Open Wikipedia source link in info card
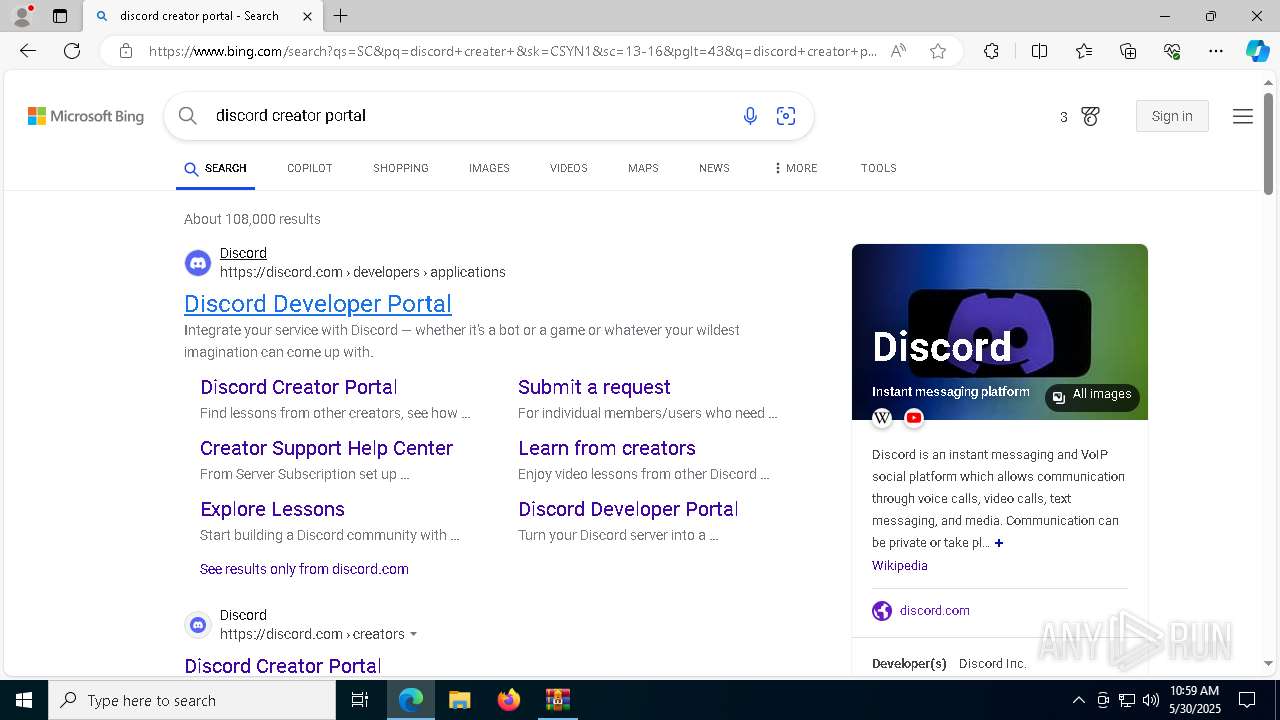The width and height of the screenshot is (1280, 720). (x=900, y=565)
